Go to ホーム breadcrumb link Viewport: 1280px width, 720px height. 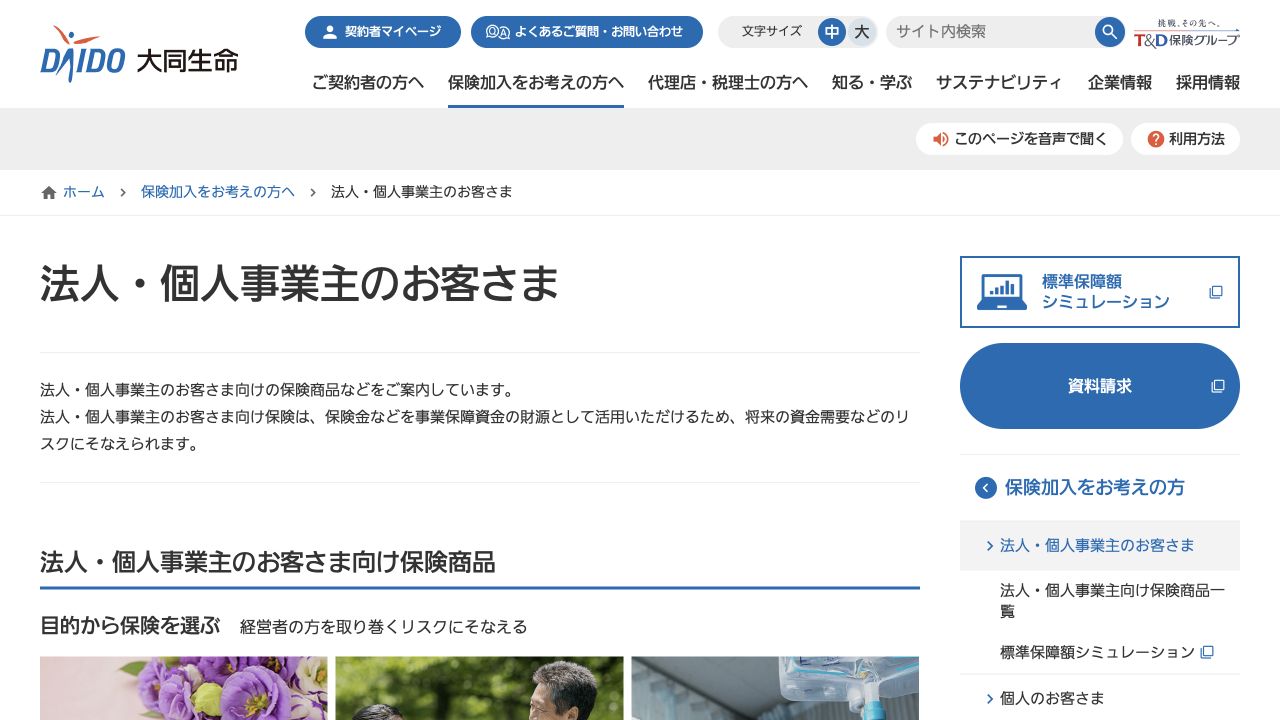click(84, 192)
